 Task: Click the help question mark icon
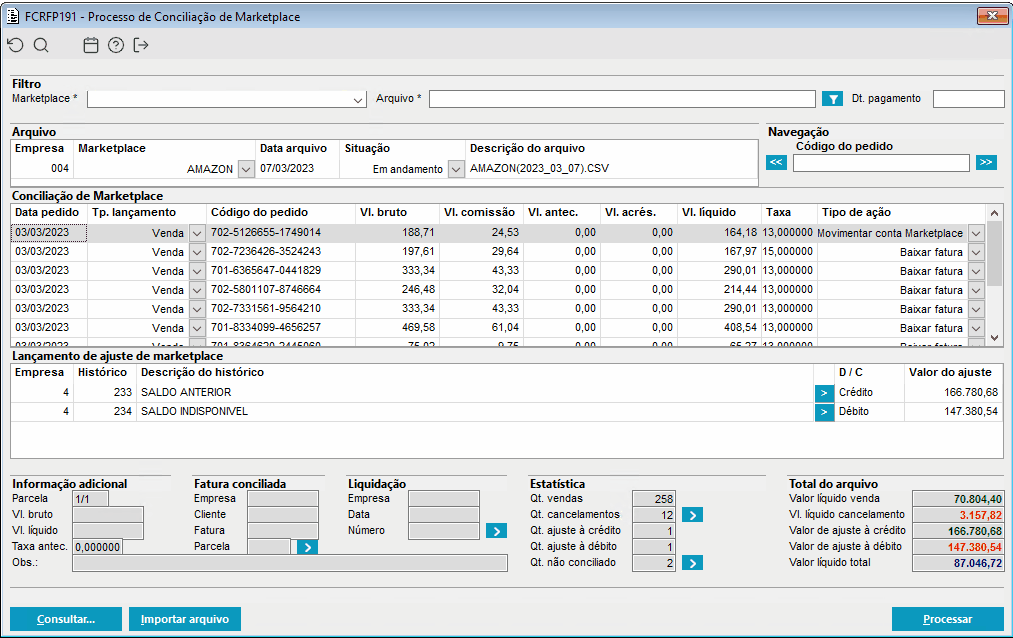(x=116, y=45)
